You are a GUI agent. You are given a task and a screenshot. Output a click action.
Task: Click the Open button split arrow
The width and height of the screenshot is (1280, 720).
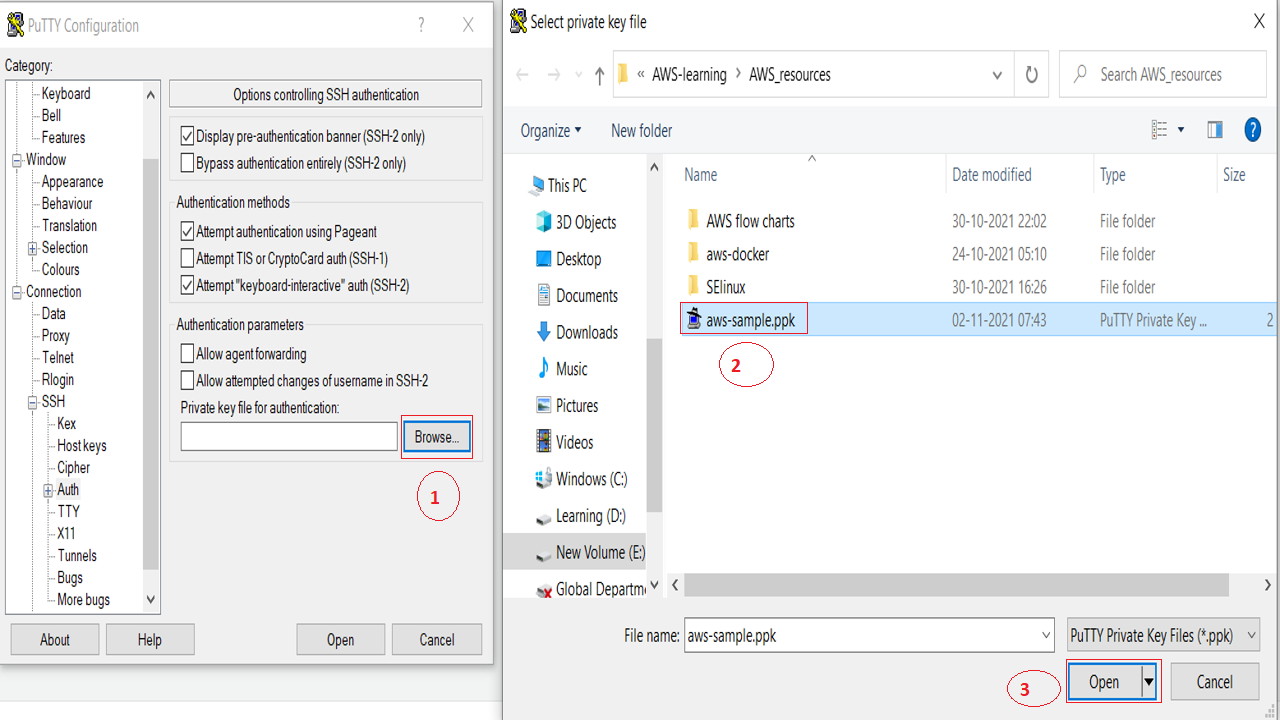click(x=1149, y=682)
